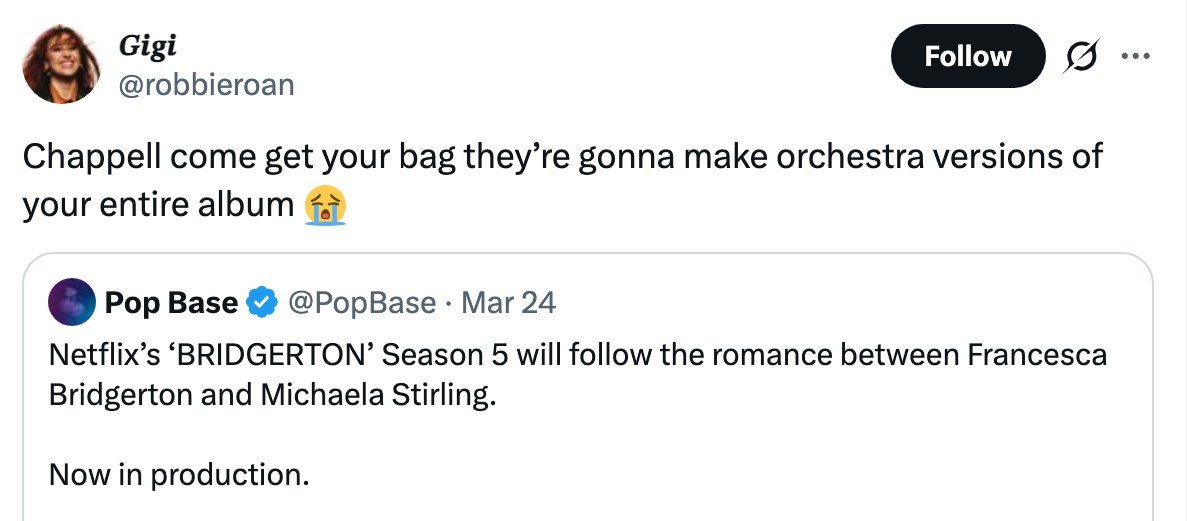The height and width of the screenshot is (521, 1187).
Task: Click the 'Now in production.' text line
Action: pos(178,474)
